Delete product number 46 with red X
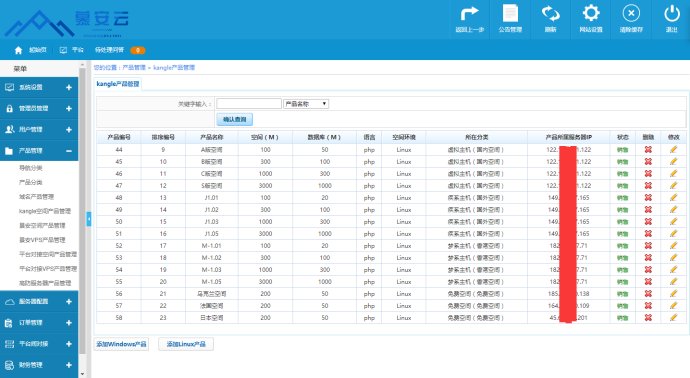The image size is (690, 378). tap(648, 173)
